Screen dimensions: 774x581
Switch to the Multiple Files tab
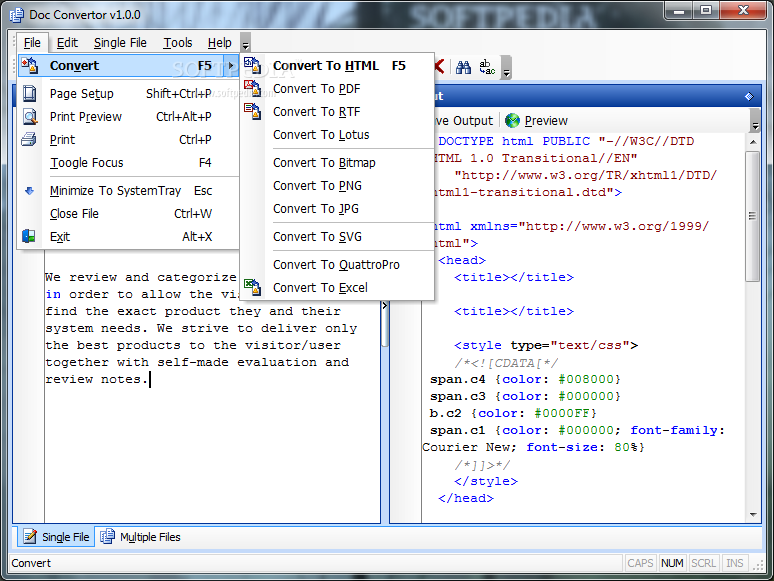click(x=141, y=537)
